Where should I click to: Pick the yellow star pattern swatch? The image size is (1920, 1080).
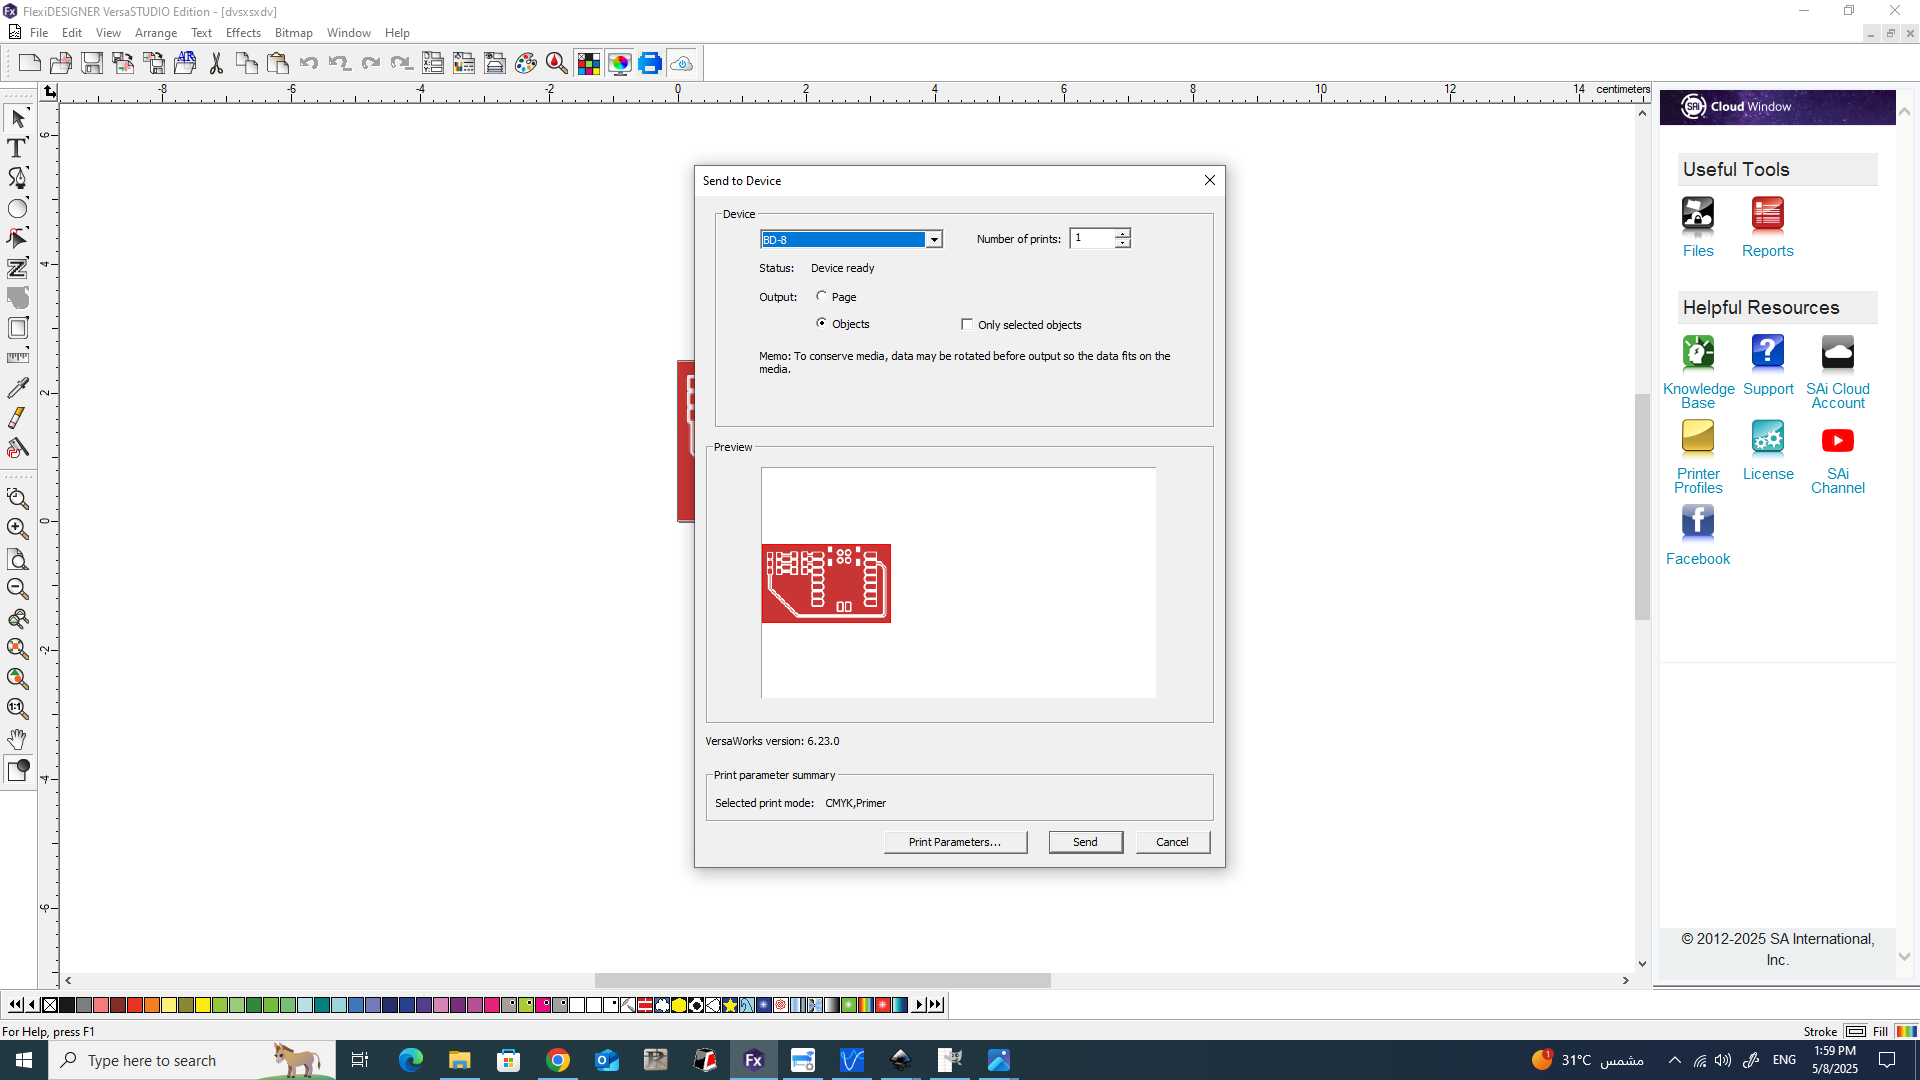(x=730, y=1005)
